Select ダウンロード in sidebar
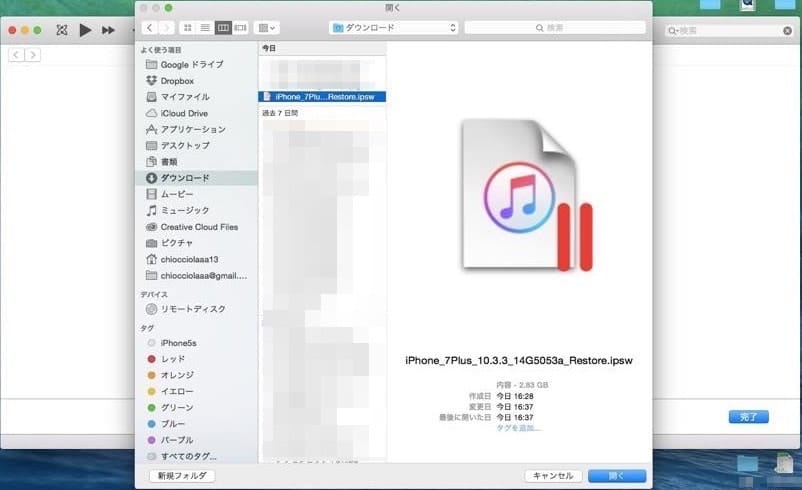 [x=196, y=178]
